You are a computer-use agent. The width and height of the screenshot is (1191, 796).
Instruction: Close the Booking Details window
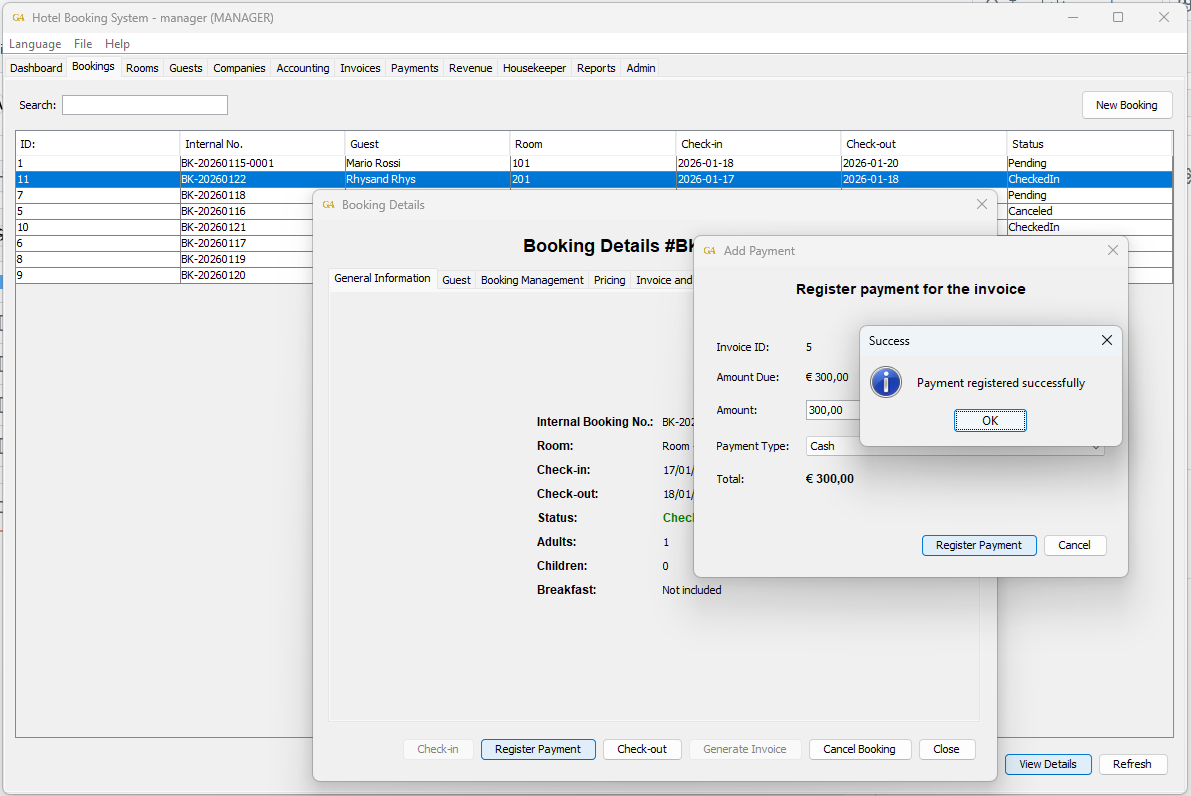tap(981, 205)
